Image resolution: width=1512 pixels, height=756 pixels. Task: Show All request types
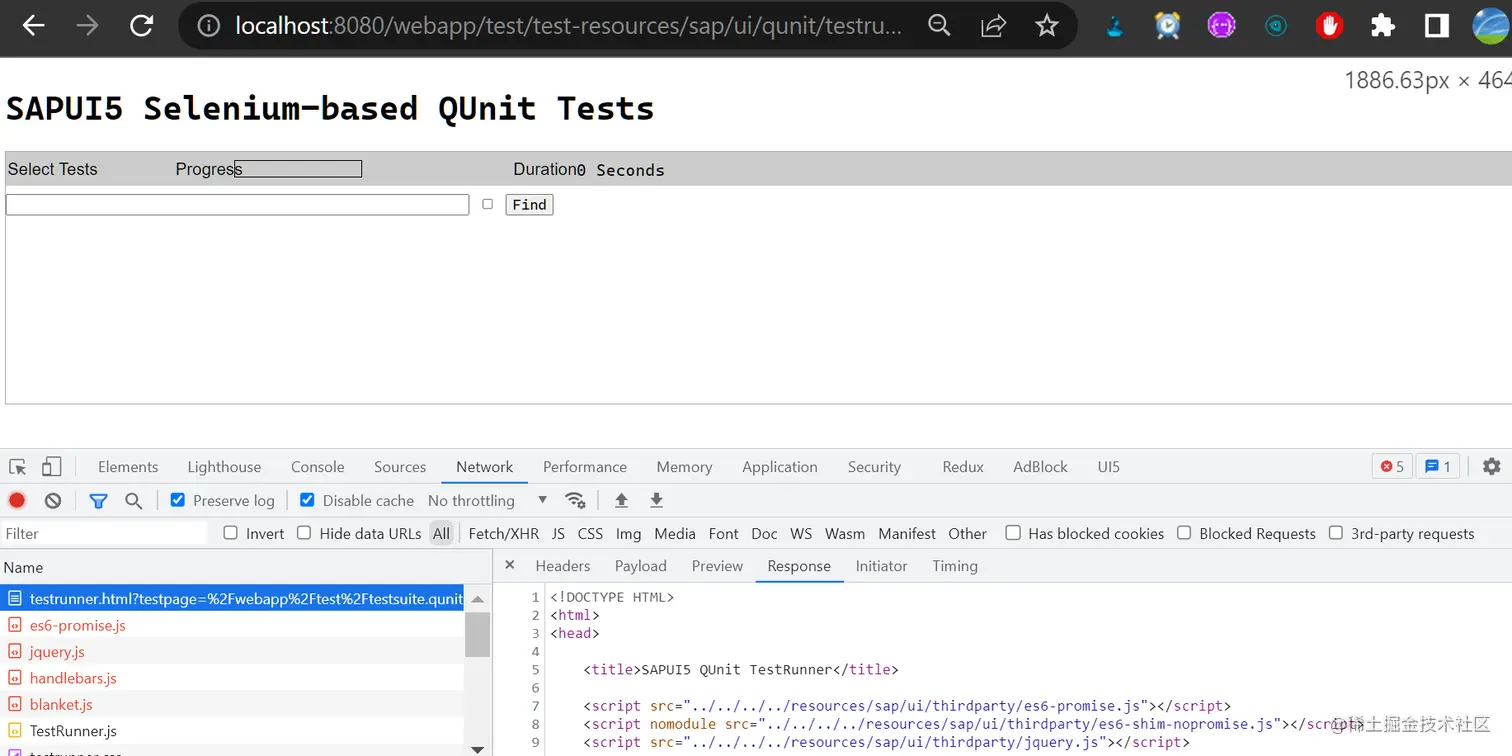[x=441, y=534]
